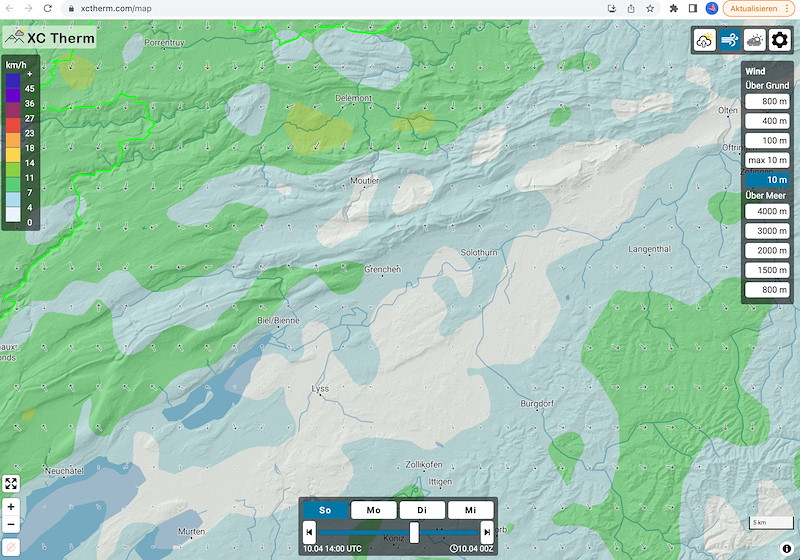This screenshot has height=560, width=800.
Task: Select wind at 800 m above ground
Action: point(767,102)
